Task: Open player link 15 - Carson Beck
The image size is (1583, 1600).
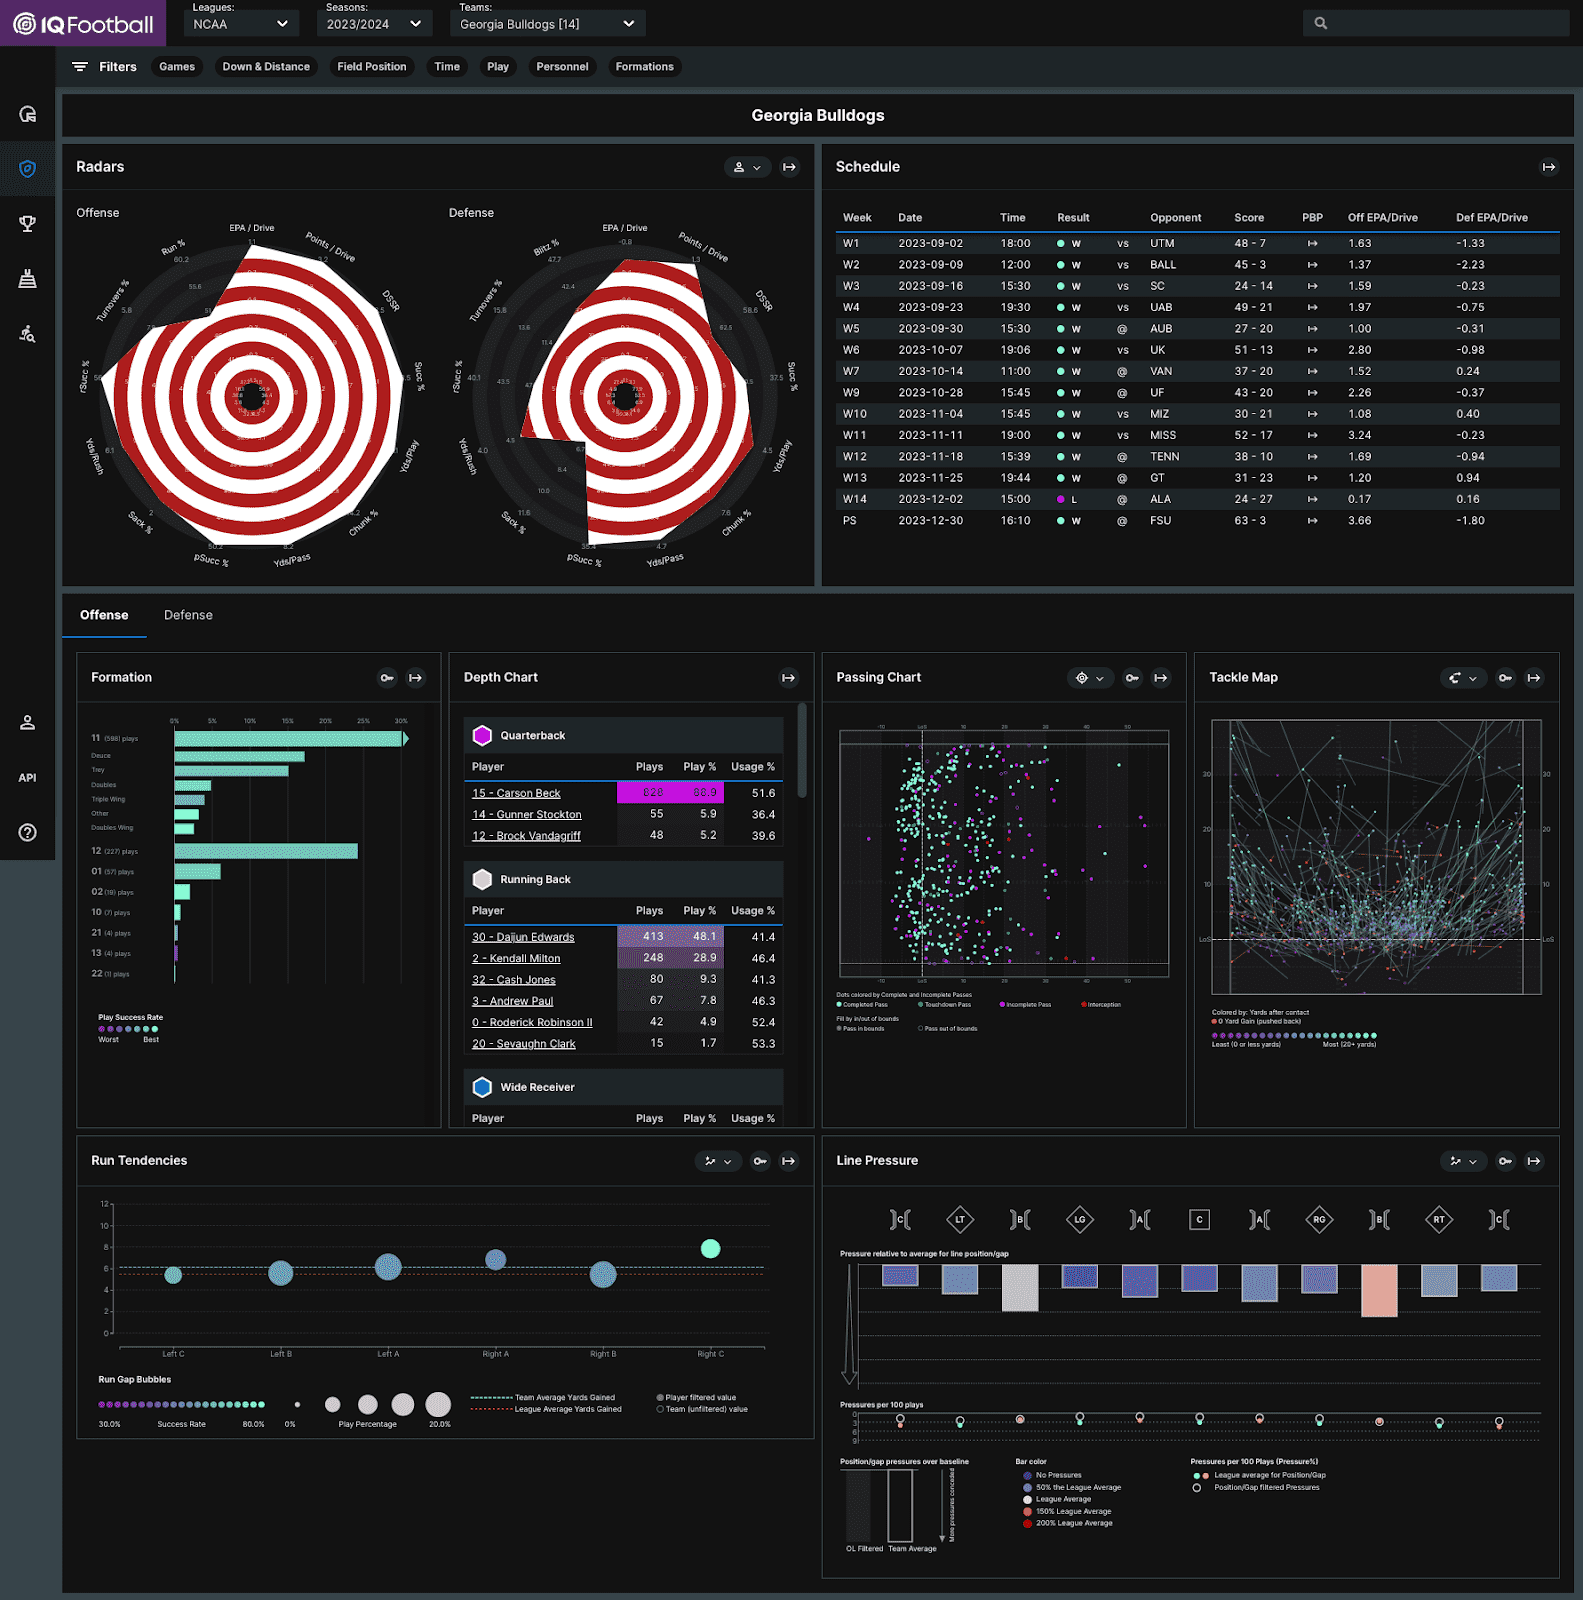Action: 516,793
